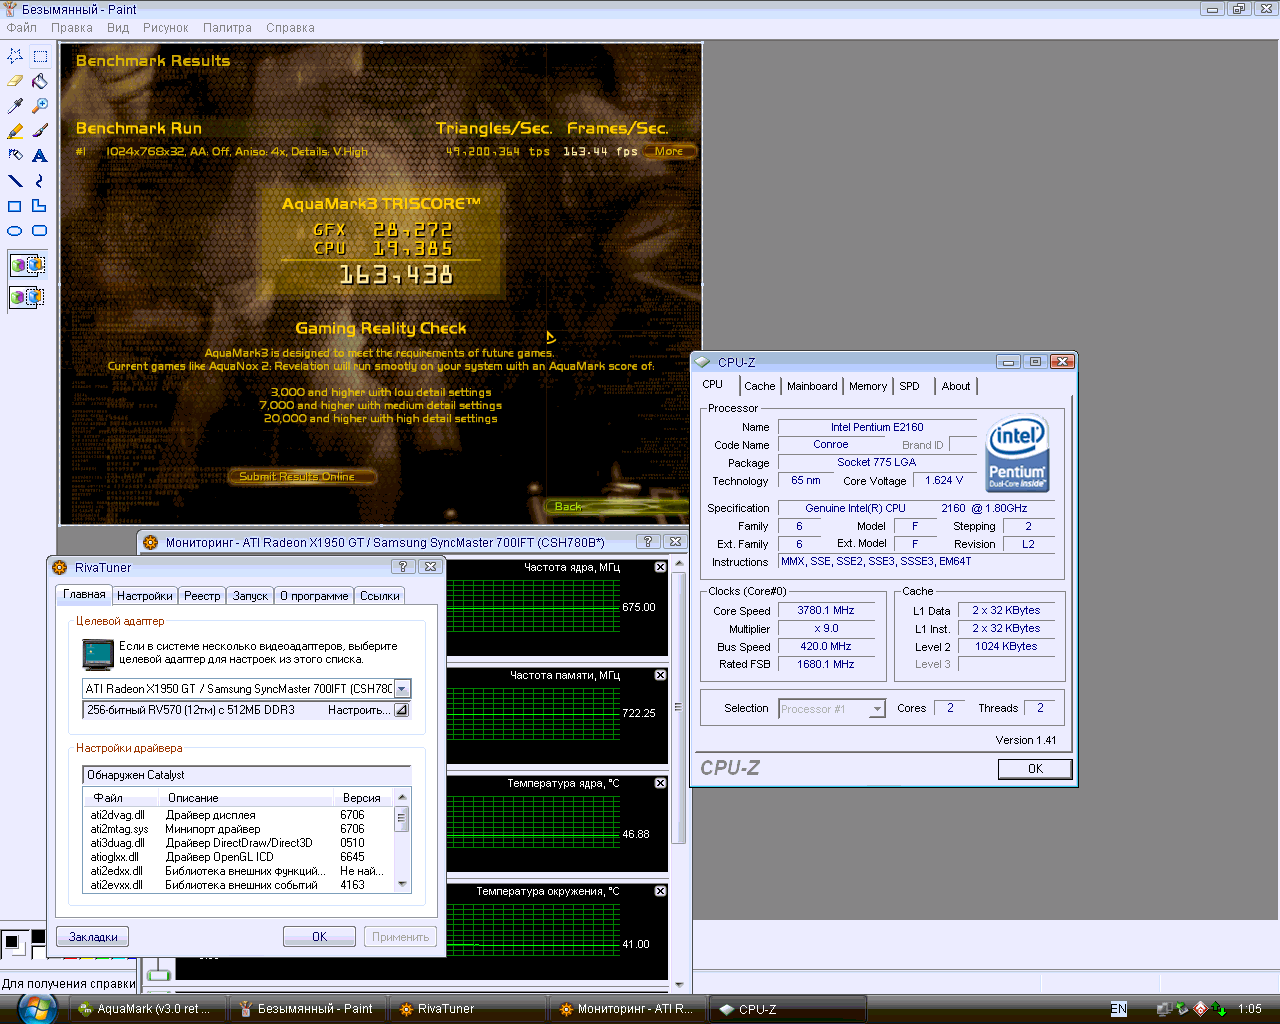Click the network computers tray icon
The width and height of the screenshot is (1280, 1024).
click(1164, 1009)
